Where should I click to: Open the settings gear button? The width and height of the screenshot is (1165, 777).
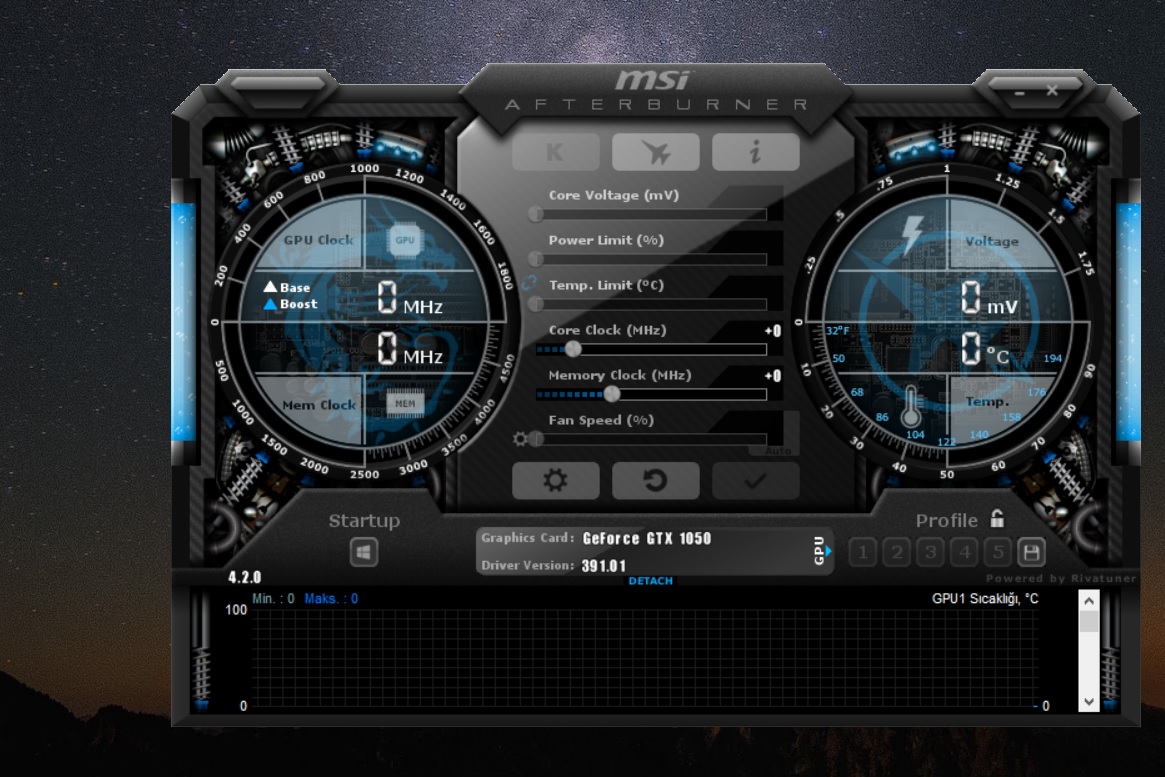click(x=556, y=481)
